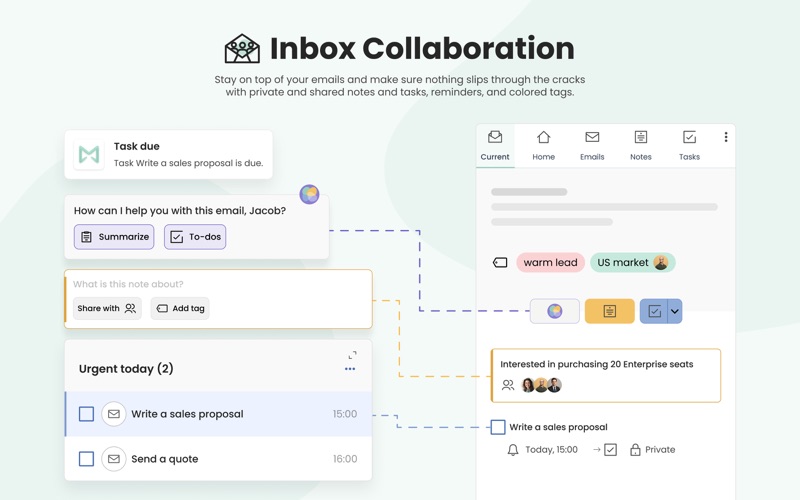Click the 'Today, 15:00' reminder text
This screenshot has height=500, width=800.
(x=552, y=449)
